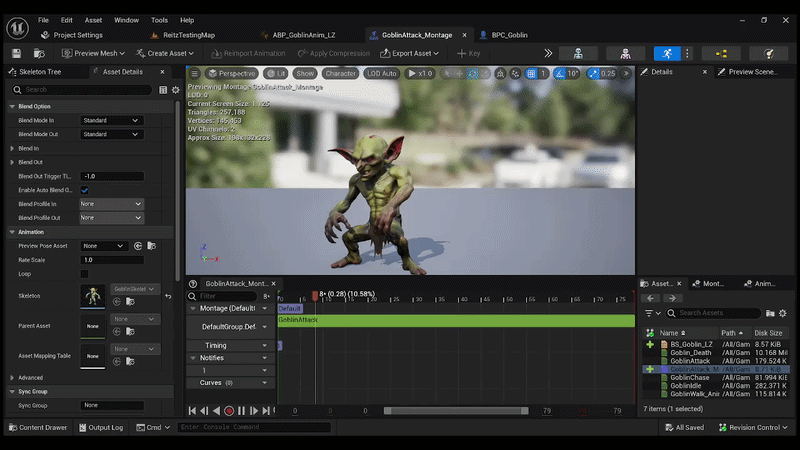Open the Physics asset mode icon
Image resolution: width=800 pixels, height=450 pixels.
click(x=769, y=53)
